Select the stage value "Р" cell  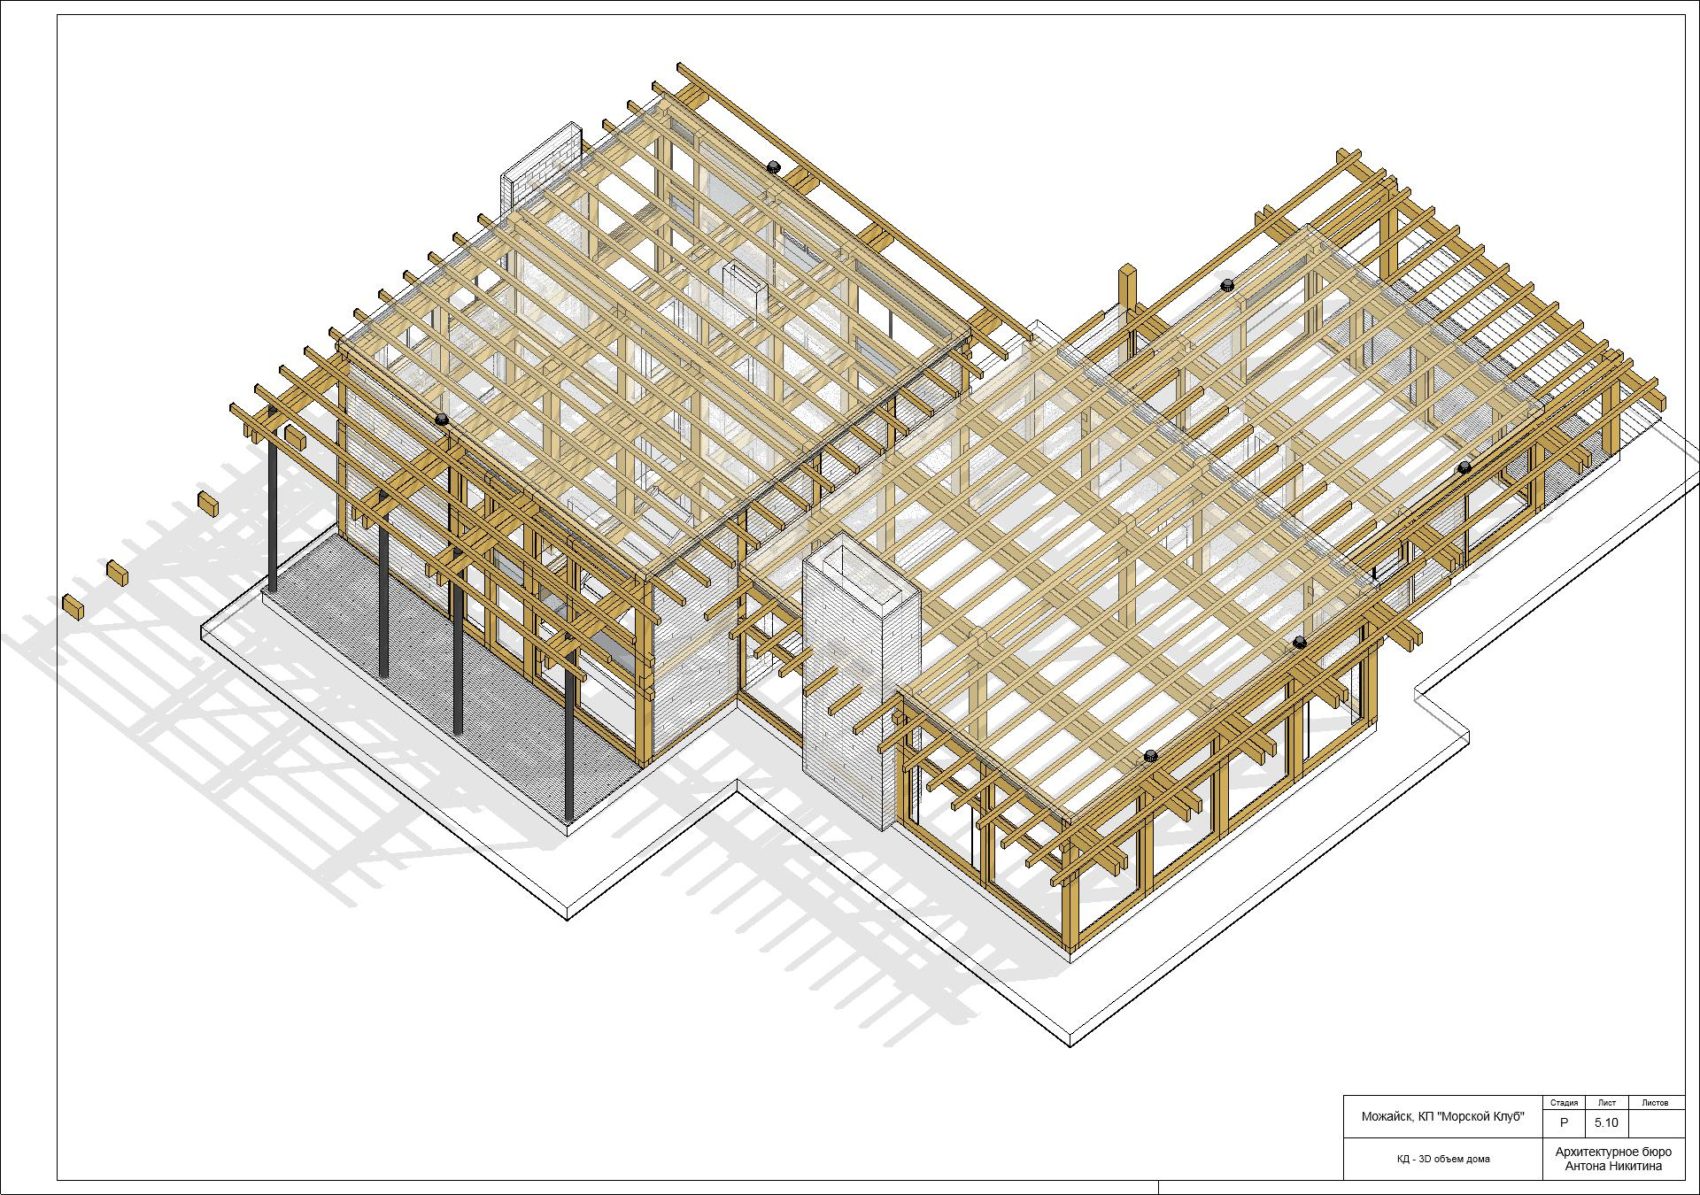pos(1564,1123)
